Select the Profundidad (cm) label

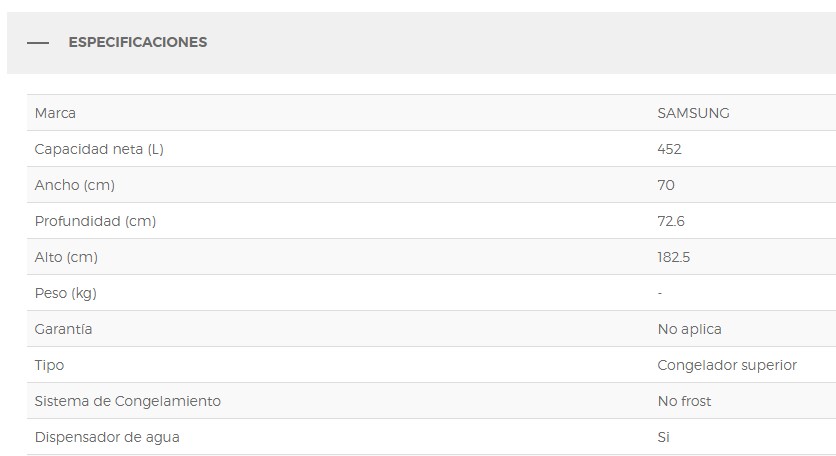tap(95, 221)
